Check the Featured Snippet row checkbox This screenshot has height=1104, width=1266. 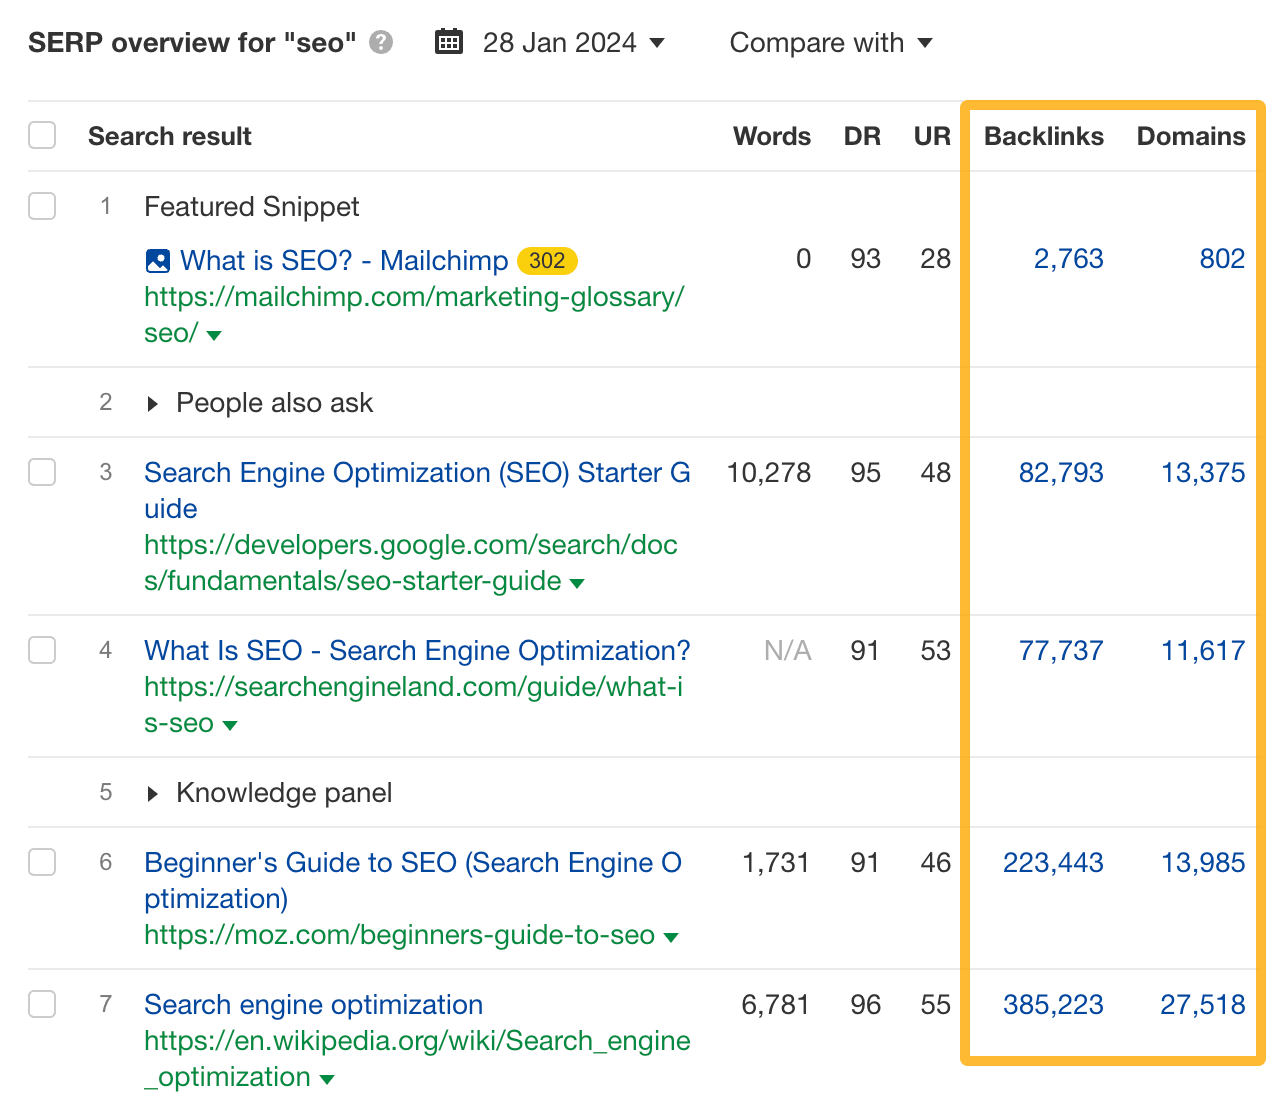pyautogui.click(x=41, y=206)
